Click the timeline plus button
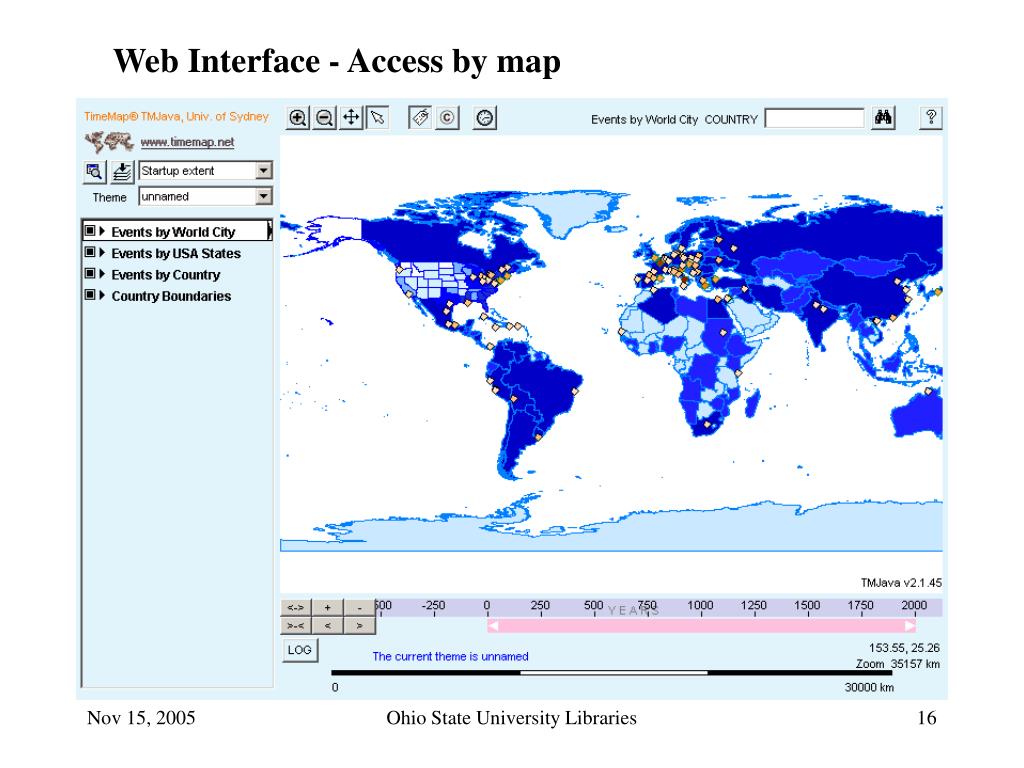The height and width of the screenshot is (768, 1024). click(x=328, y=608)
